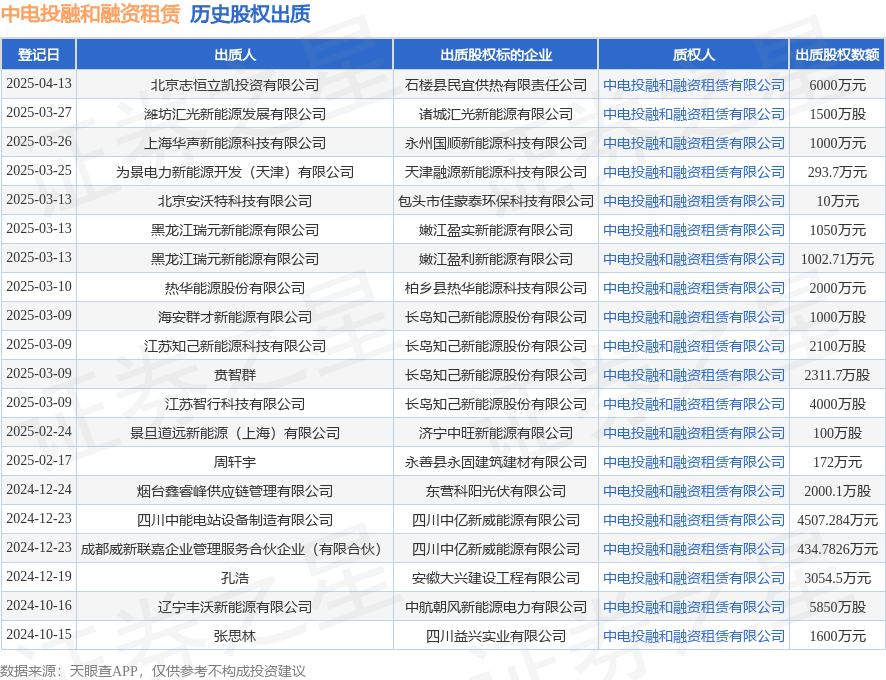886x680 pixels.
Task: Click the 434.7826万元 amount cell
Action: pyautogui.click(x=837, y=549)
